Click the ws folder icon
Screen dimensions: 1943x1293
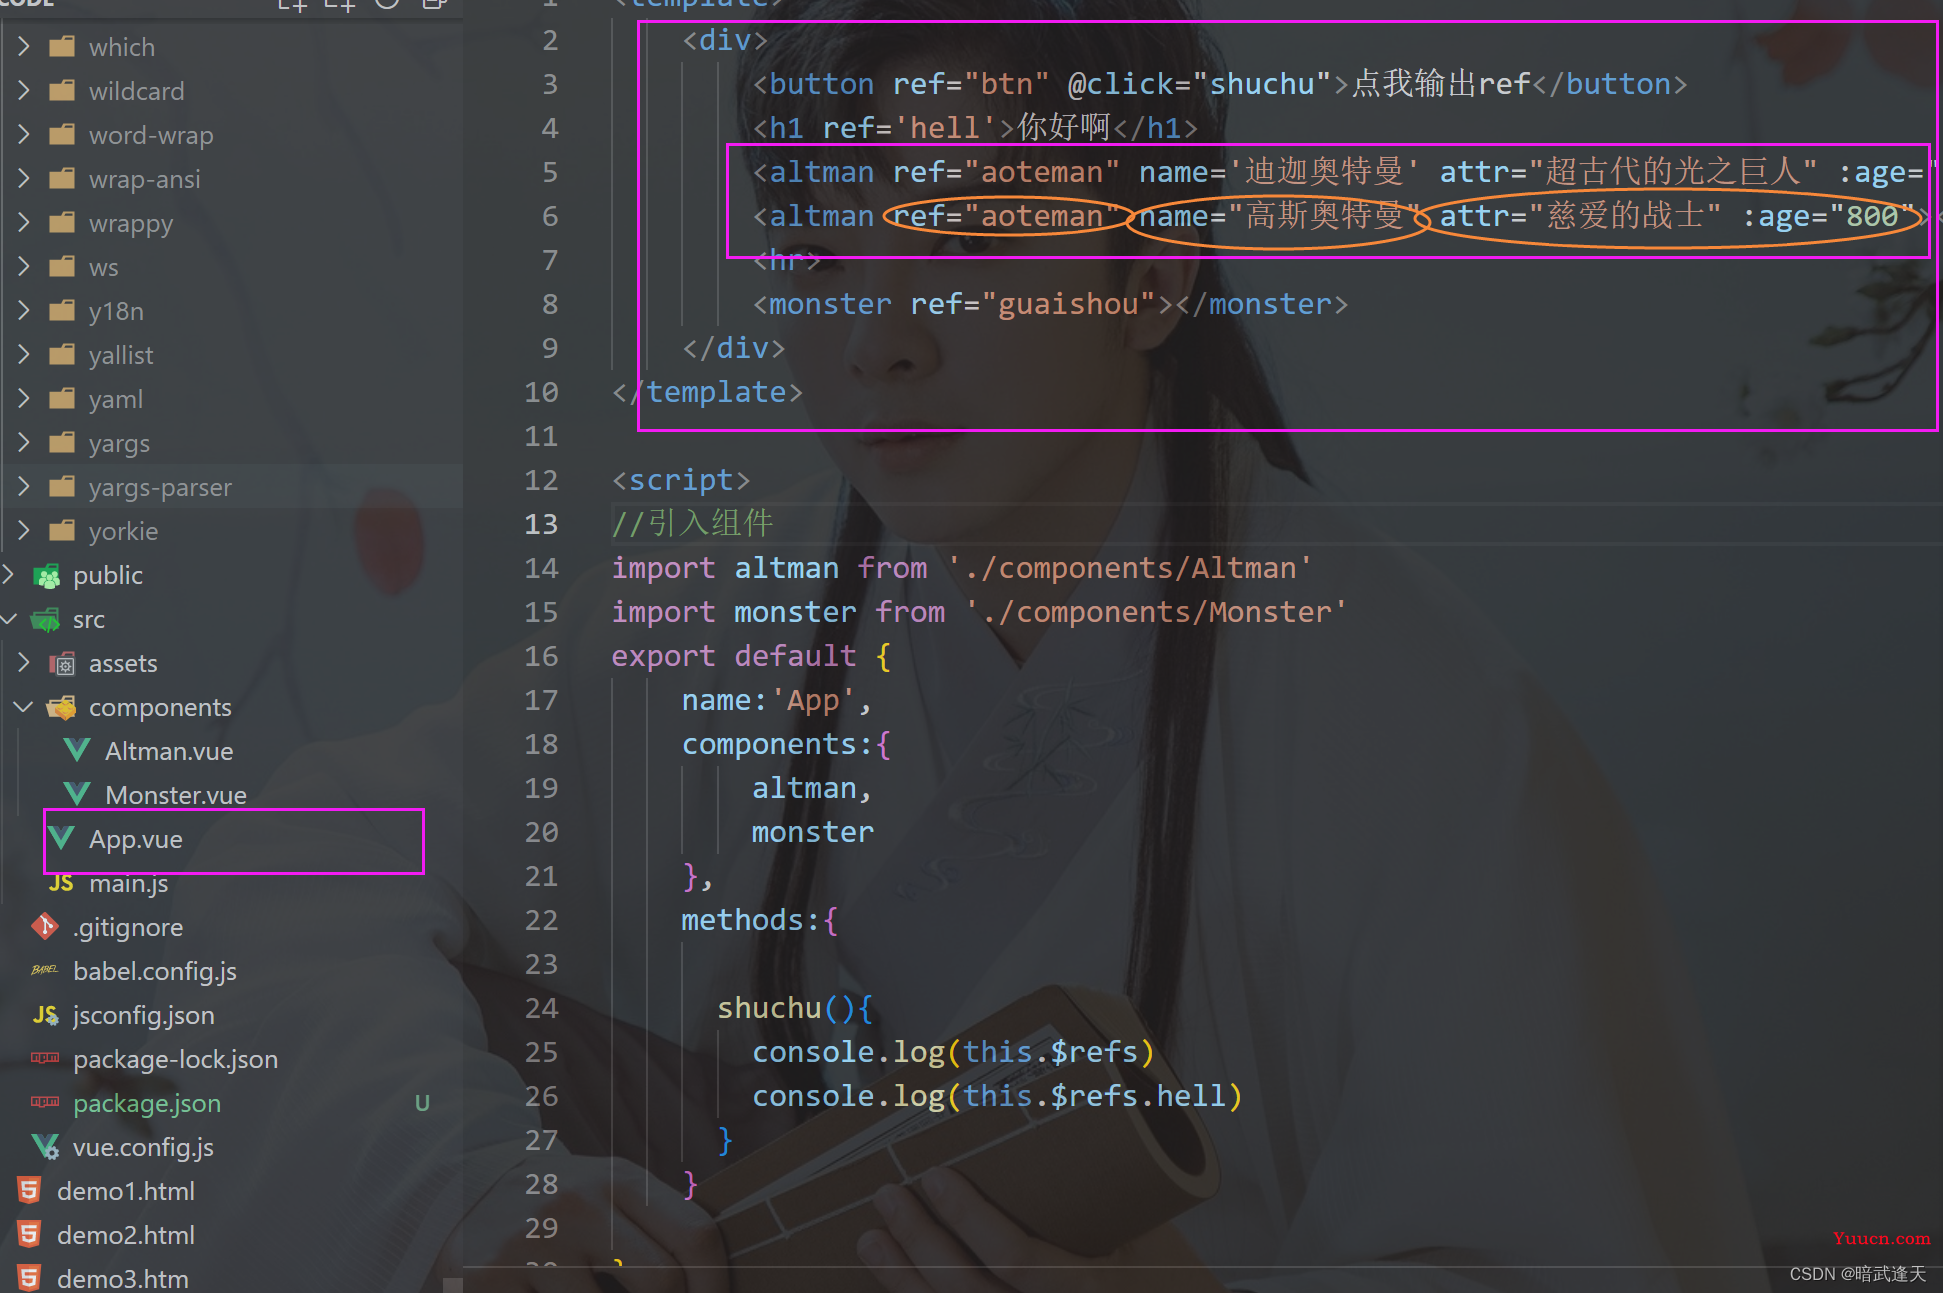[x=62, y=267]
